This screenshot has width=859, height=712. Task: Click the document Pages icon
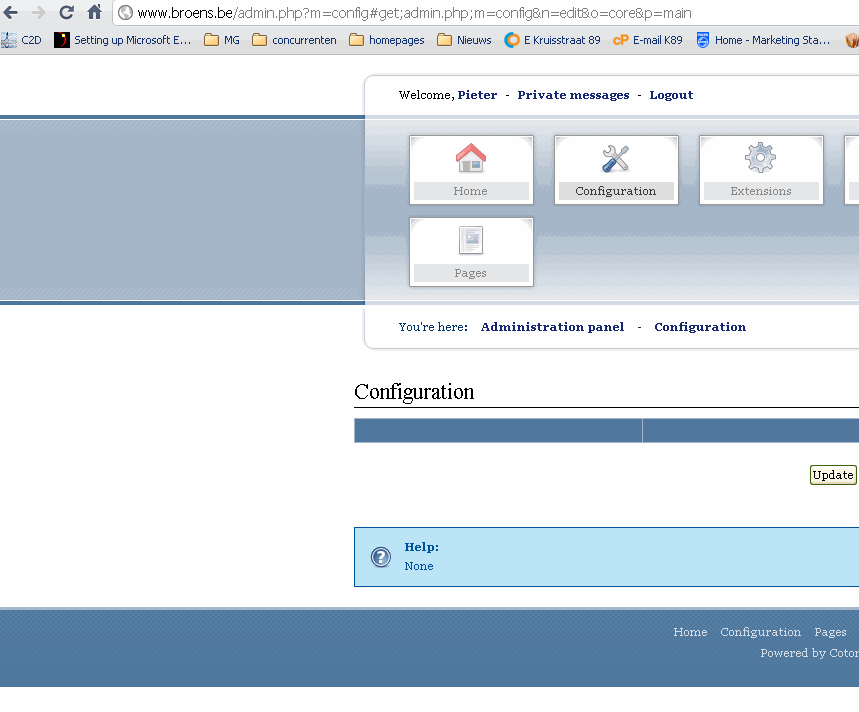click(x=471, y=240)
